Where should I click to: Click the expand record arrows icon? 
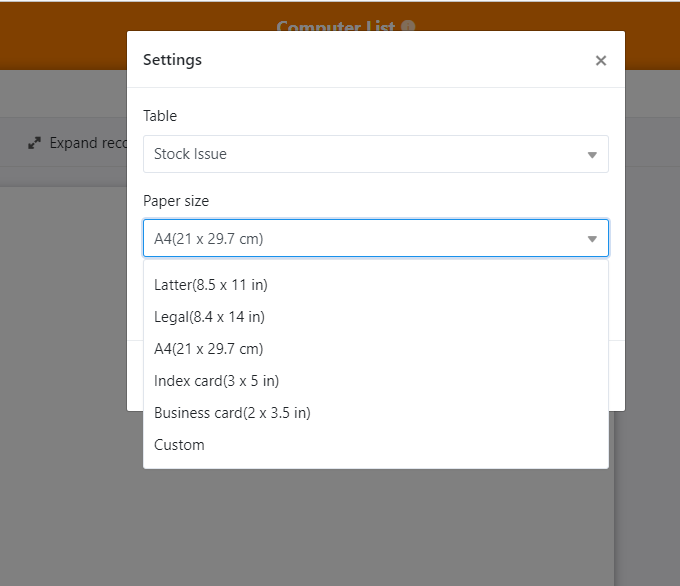click(x=35, y=143)
